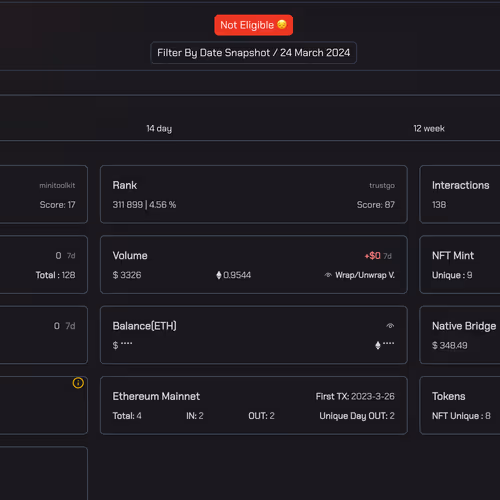The image size is (500, 500).
Task: Click the Interactions card
Action: [460, 194]
